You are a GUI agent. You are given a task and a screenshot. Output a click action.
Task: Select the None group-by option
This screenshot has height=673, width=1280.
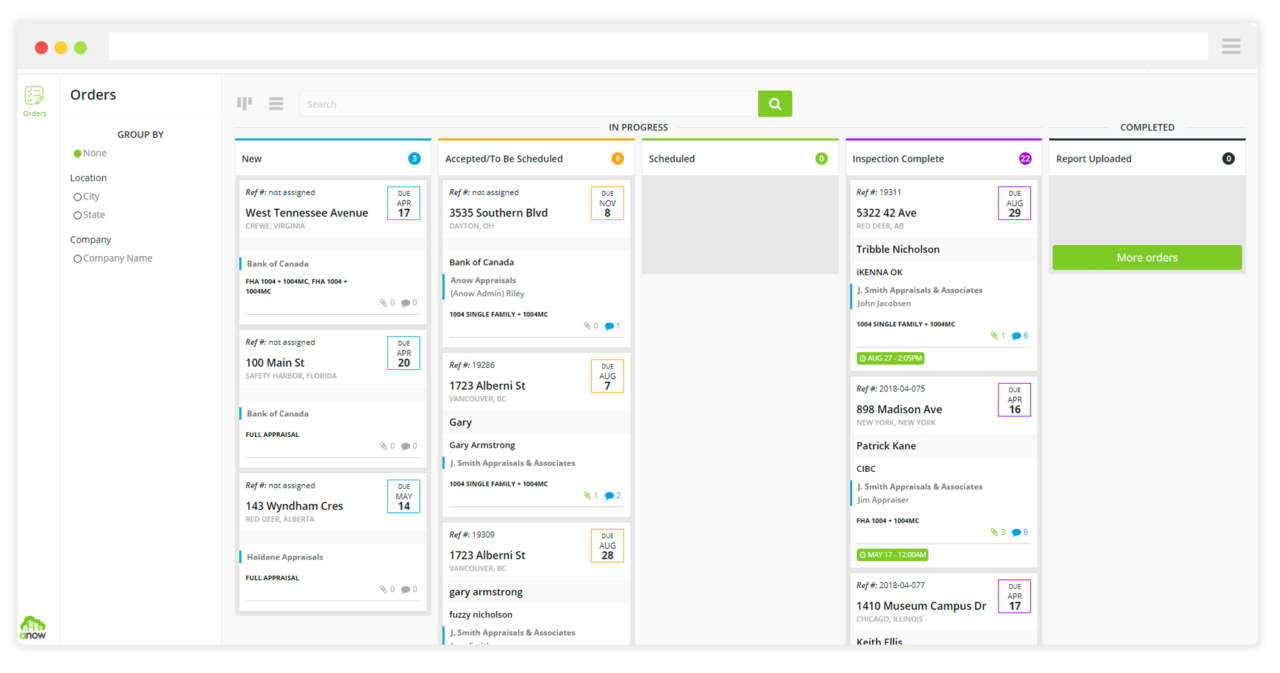[x=78, y=154]
